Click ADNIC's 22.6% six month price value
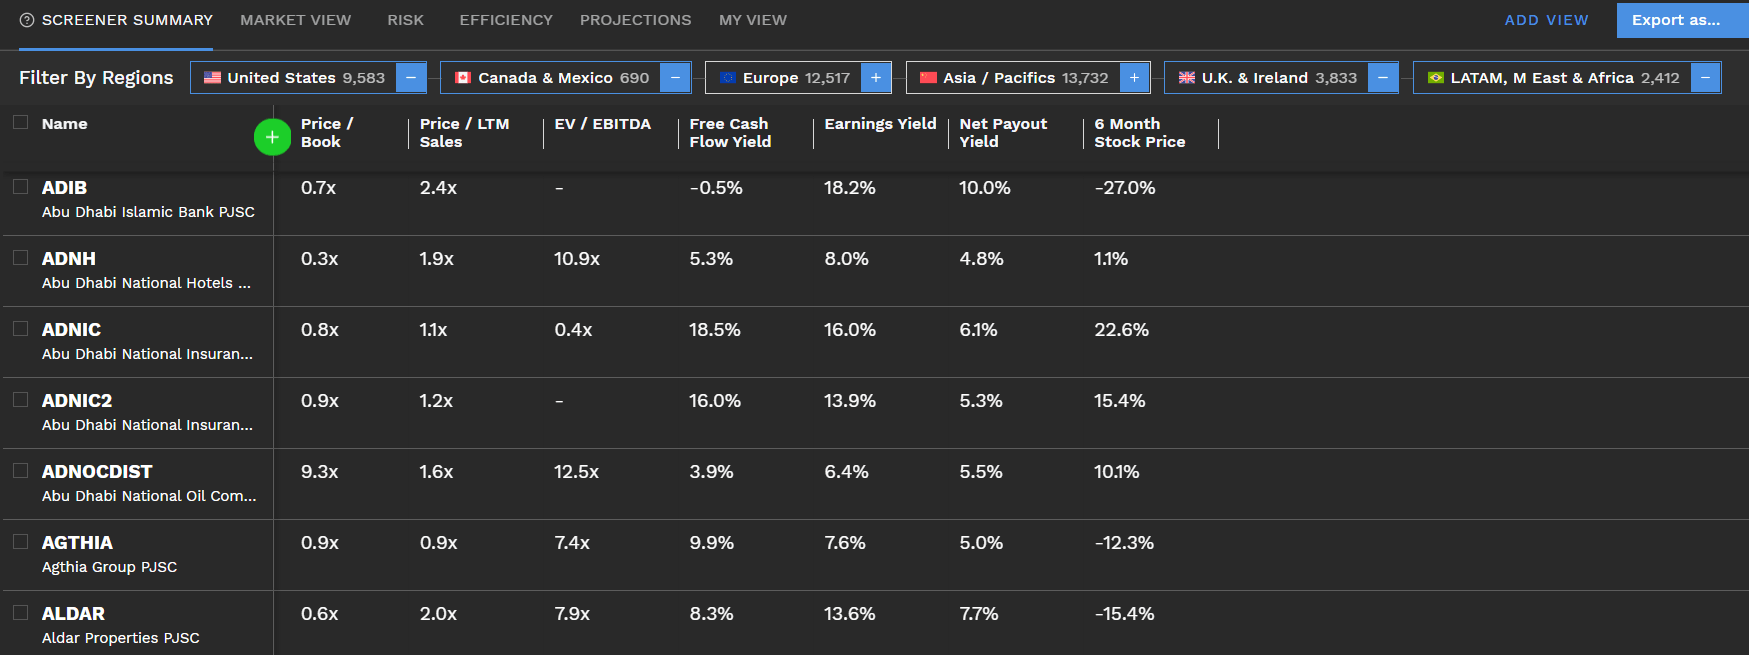The width and height of the screenshot is (1749, 655). 1121,330
